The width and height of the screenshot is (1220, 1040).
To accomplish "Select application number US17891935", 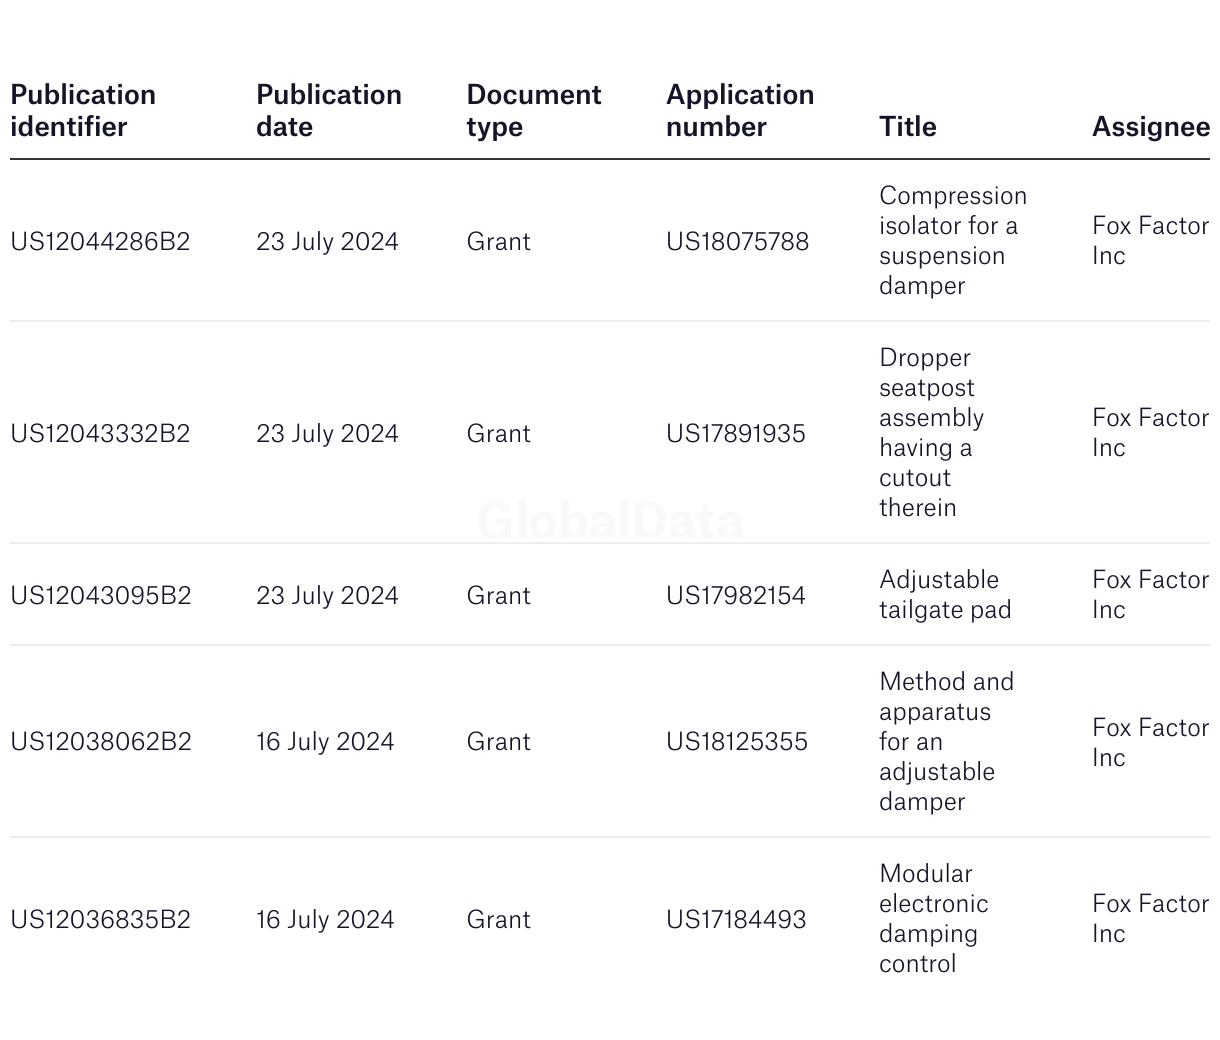I will 736,434.
